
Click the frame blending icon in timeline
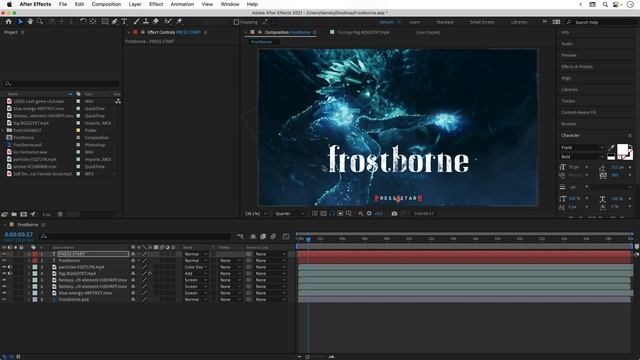click(263, 236)
